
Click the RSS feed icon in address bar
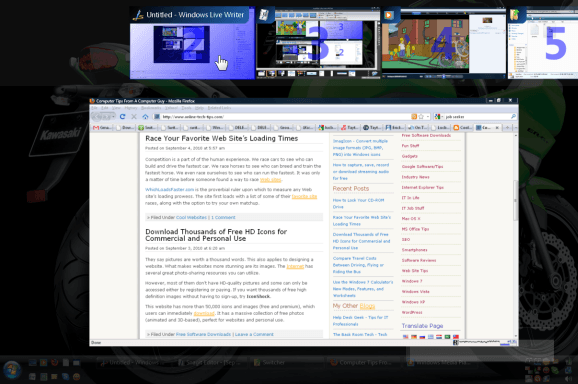[x=414, y=116]
